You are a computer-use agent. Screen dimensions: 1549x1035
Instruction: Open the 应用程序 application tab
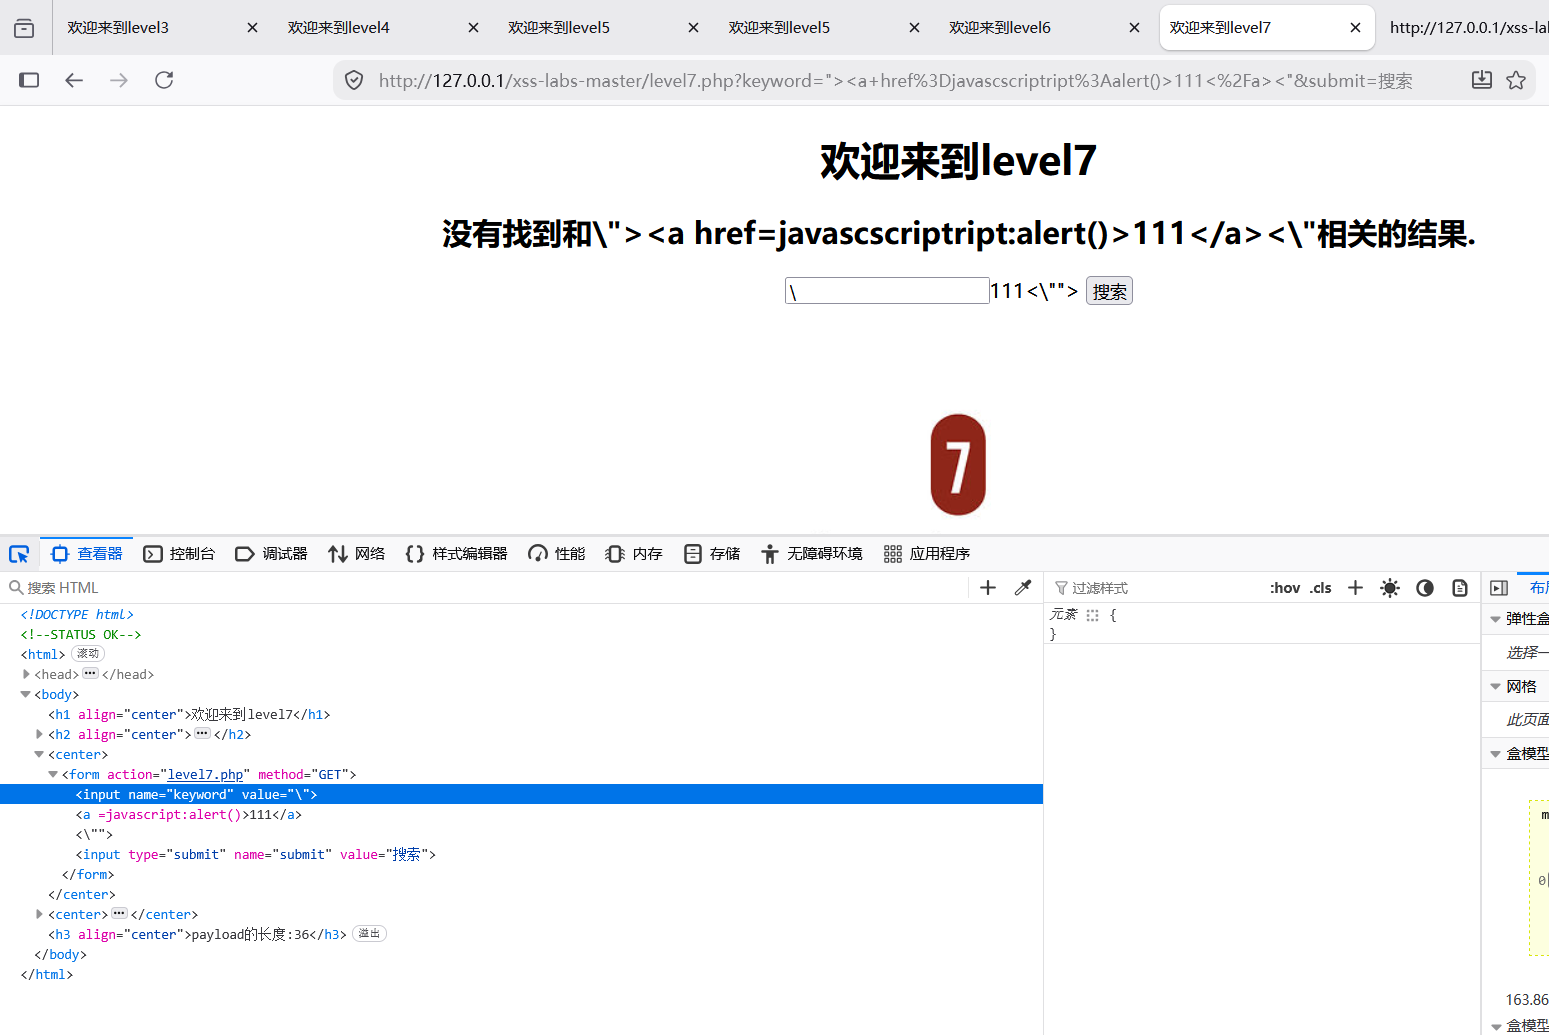[927, 554]
